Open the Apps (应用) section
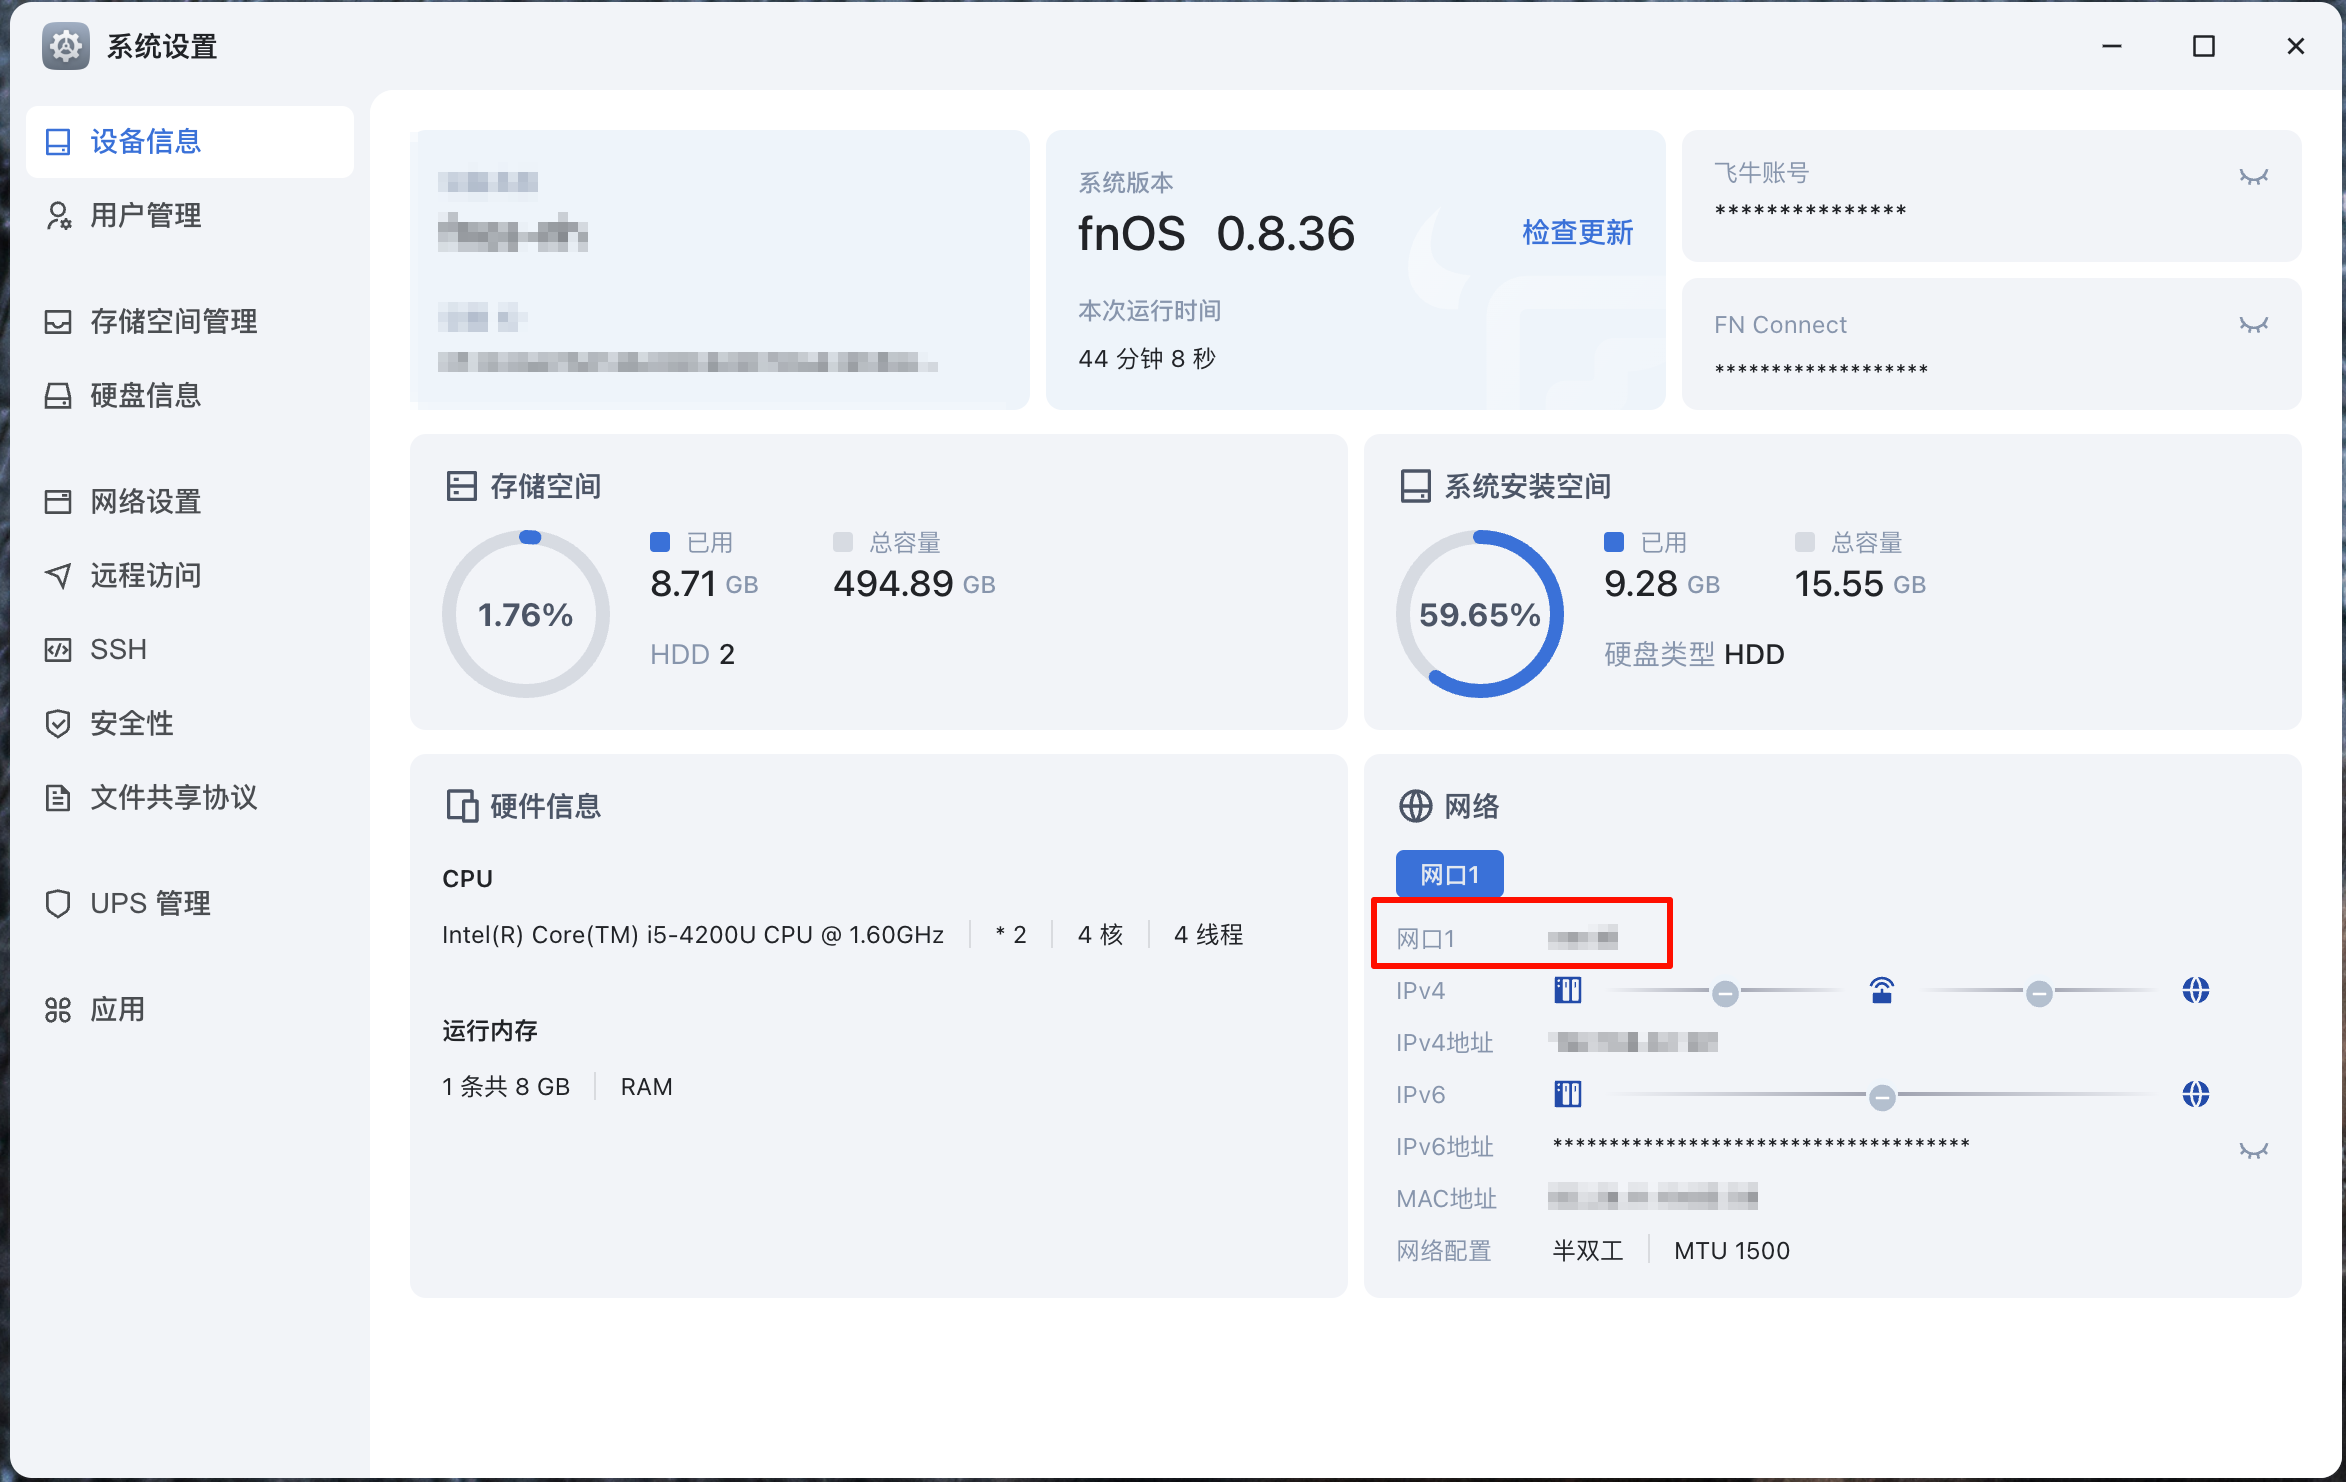Screen dimensions: 2346x1482 (117, 1009)
